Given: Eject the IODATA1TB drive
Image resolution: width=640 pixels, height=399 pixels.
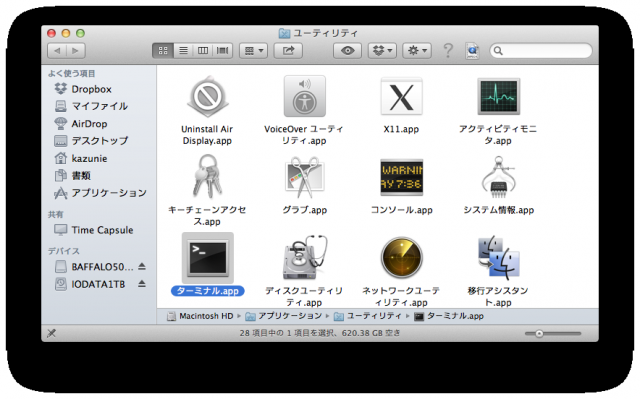Looking at the screenshot, I should (x=142, y=284).
